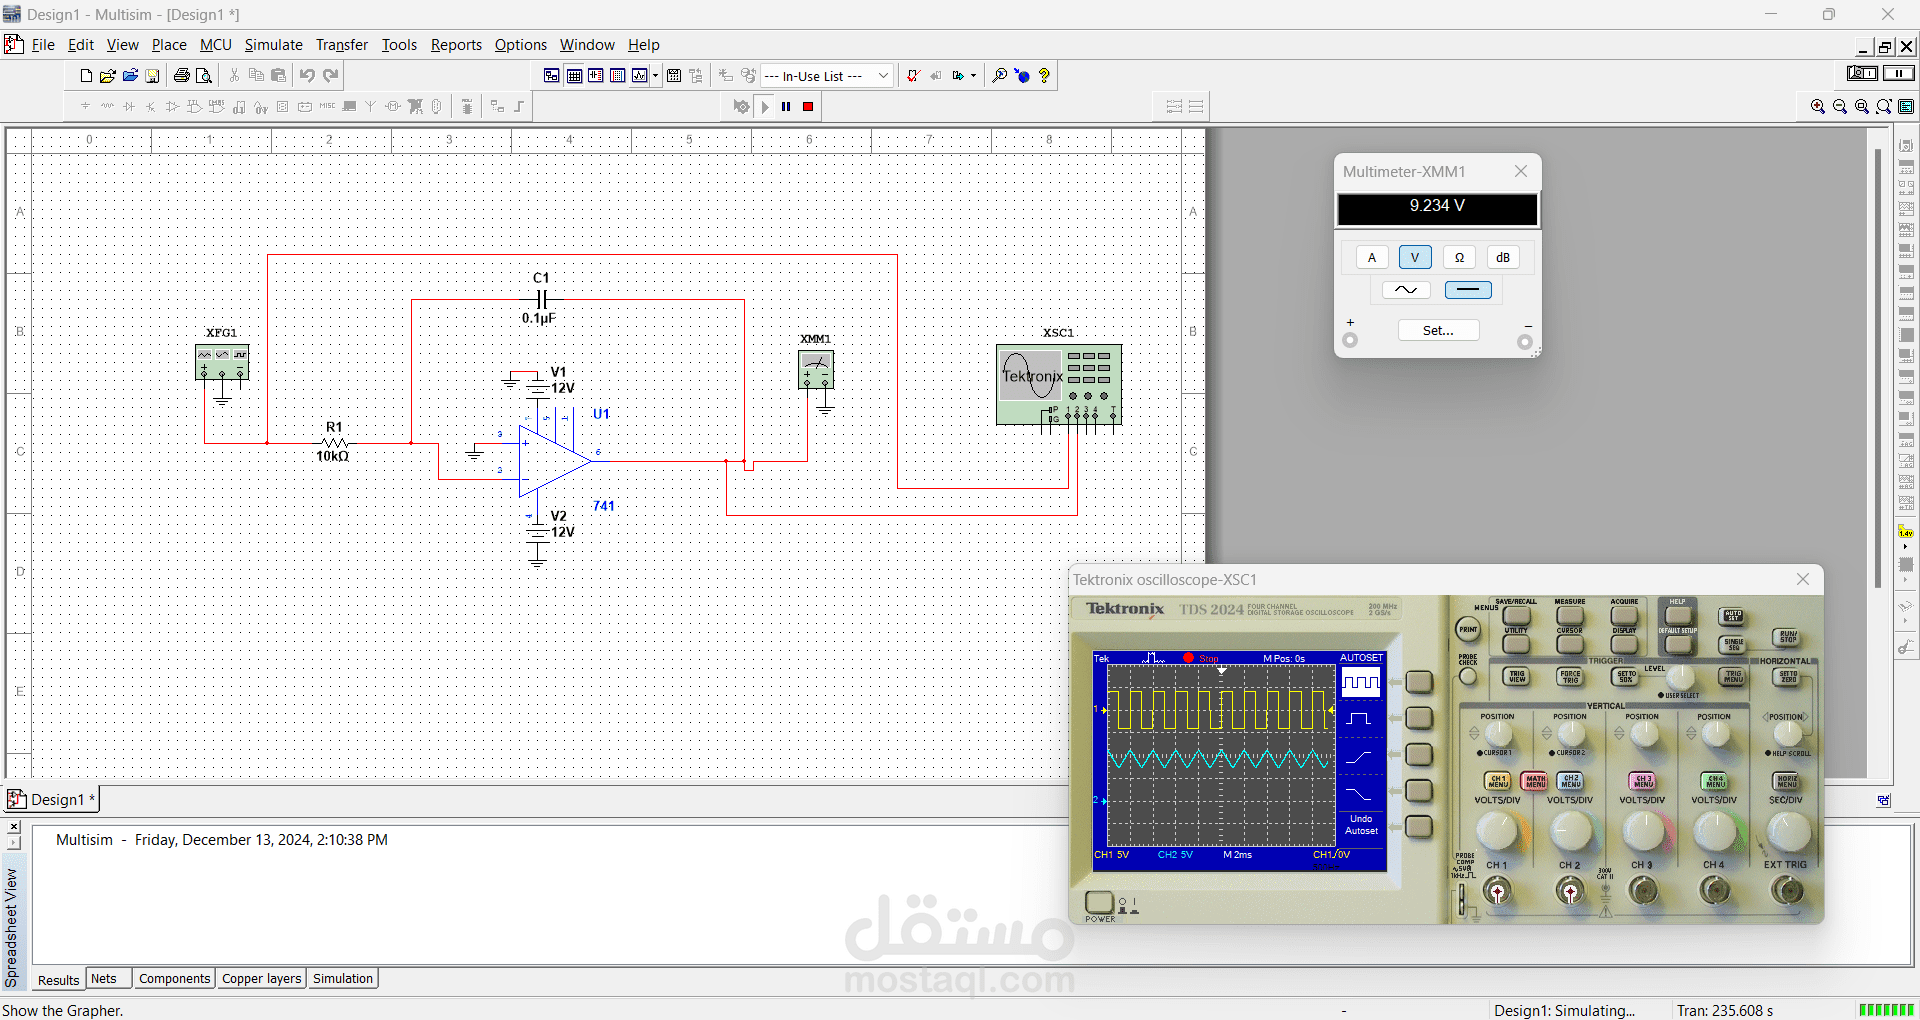
Task: Open the File menu
Action: pos(43,45)
